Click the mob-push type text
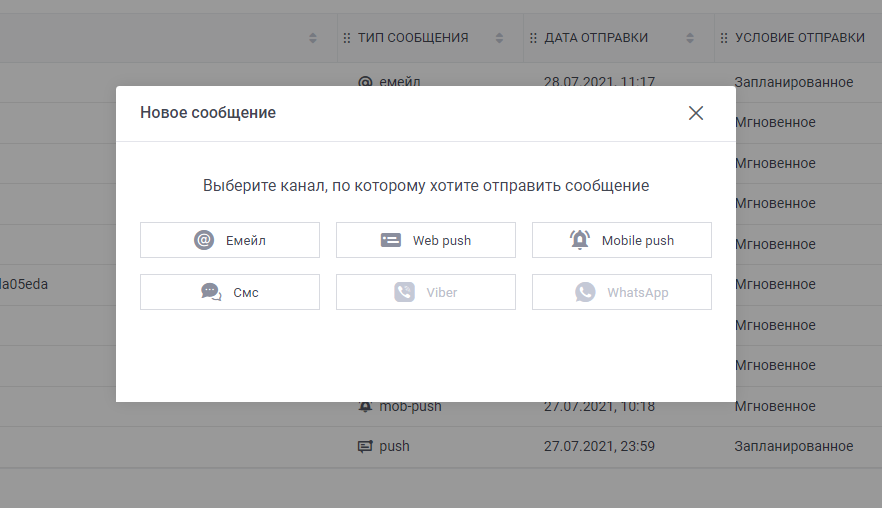This screenshot has width=882, height=508. (410, 407)
